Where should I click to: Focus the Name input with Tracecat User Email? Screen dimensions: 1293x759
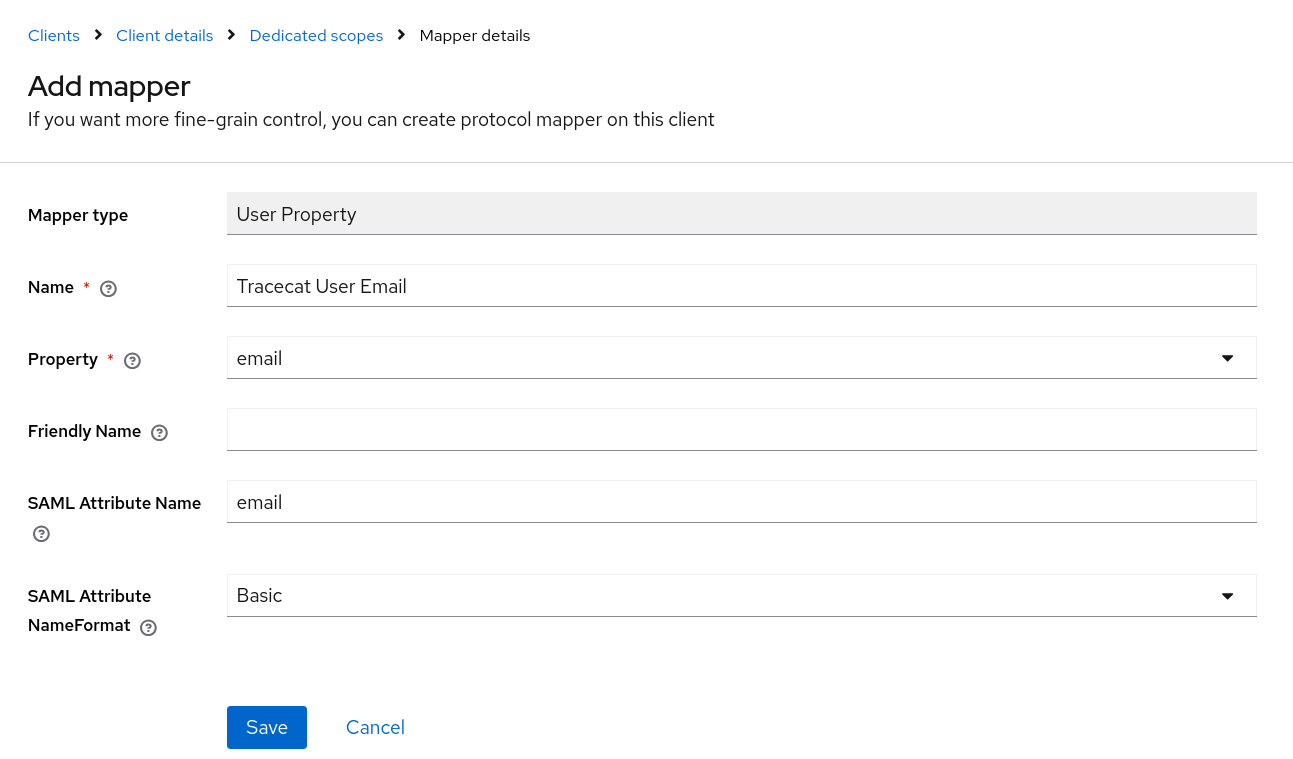pyautogui.click(x=741, y=286)
